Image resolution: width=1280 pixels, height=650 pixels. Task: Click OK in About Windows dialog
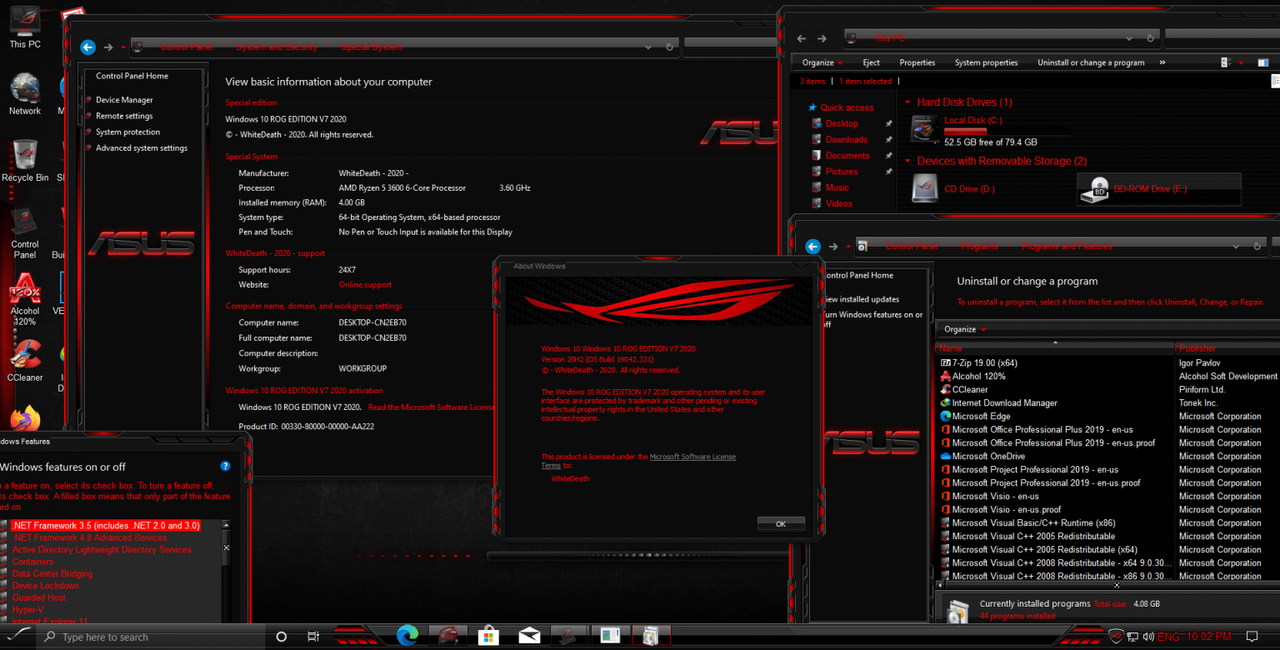[780, 523]
